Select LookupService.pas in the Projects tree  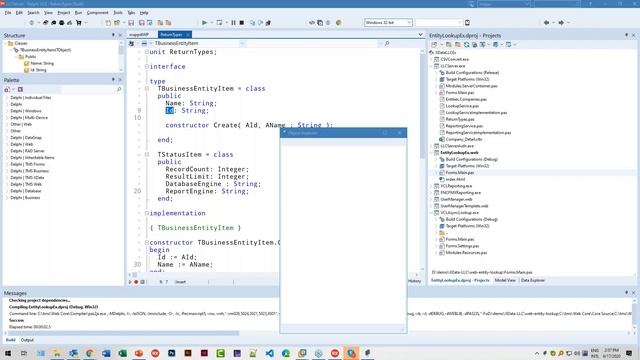462,106
